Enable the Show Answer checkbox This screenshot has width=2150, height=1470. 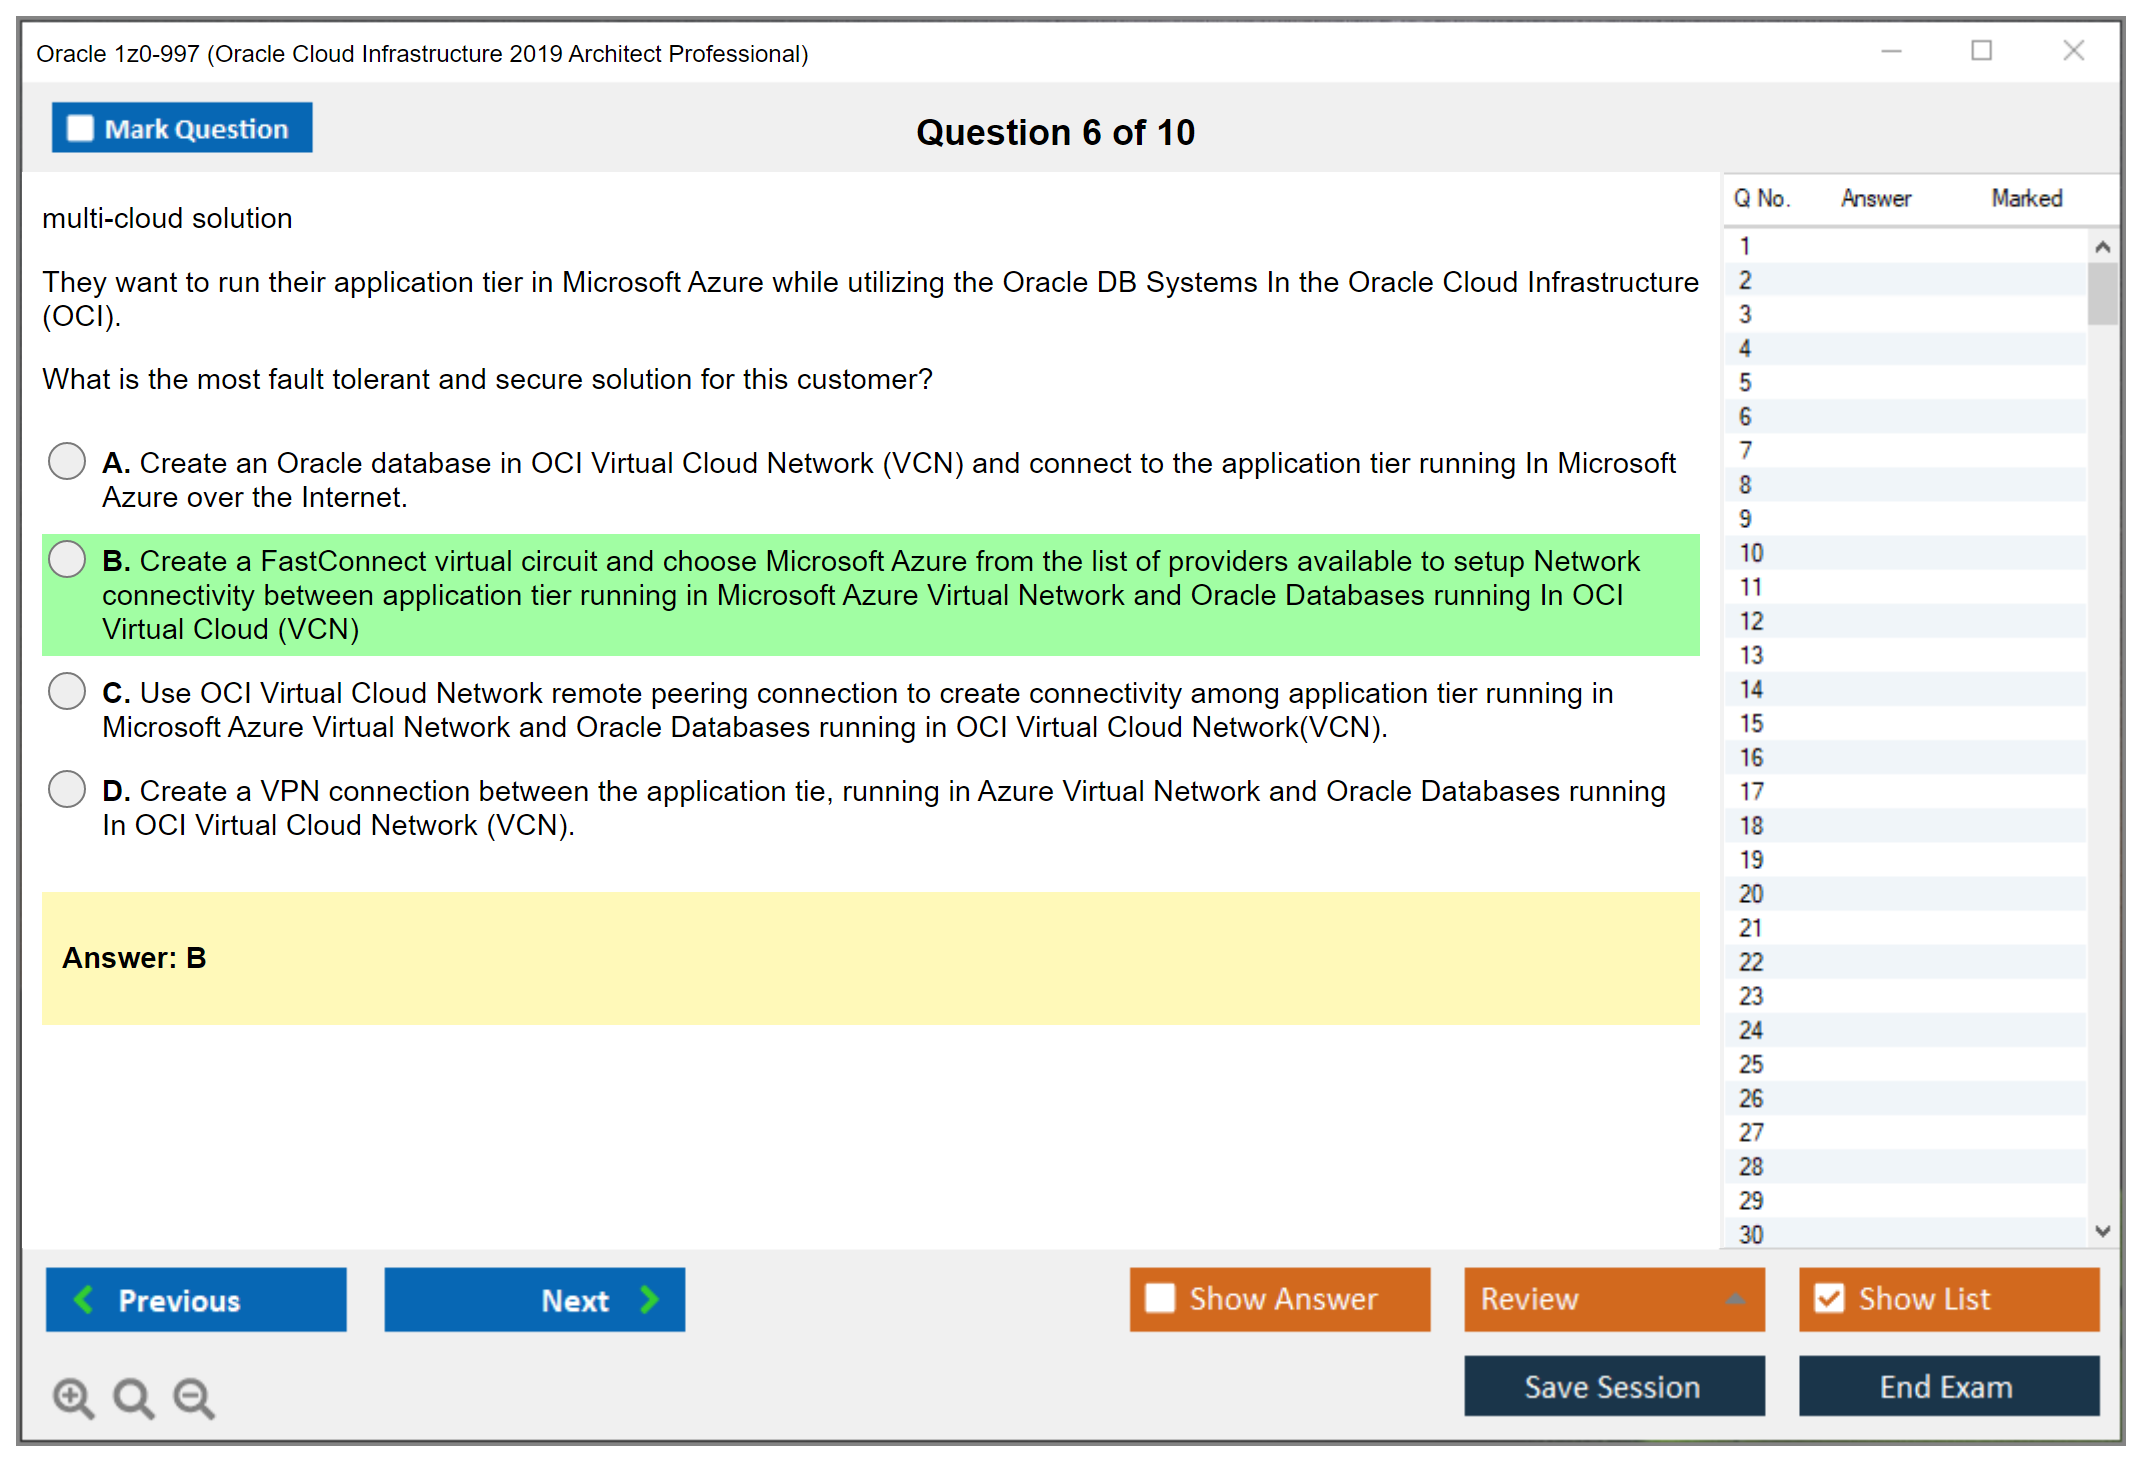pyautogui.click(x=1160, y=1298)
